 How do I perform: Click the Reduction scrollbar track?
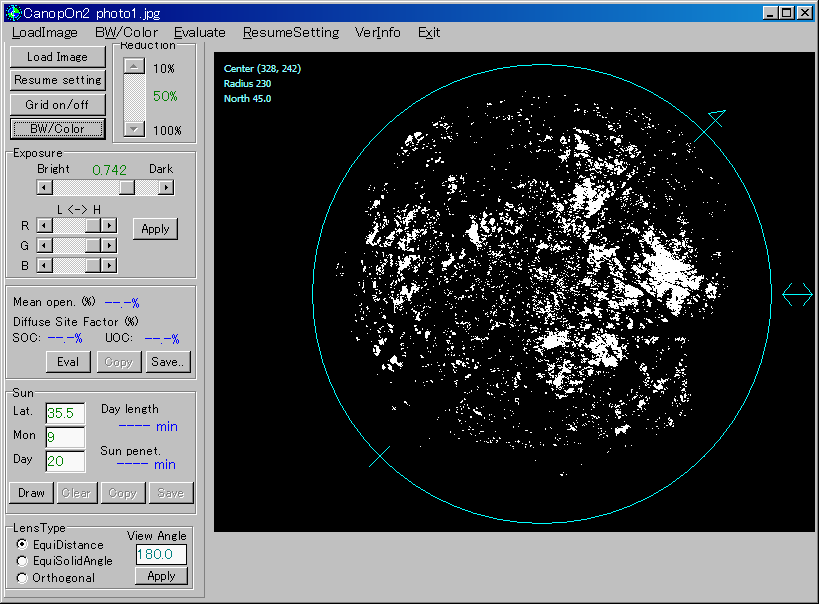point(134,98)
